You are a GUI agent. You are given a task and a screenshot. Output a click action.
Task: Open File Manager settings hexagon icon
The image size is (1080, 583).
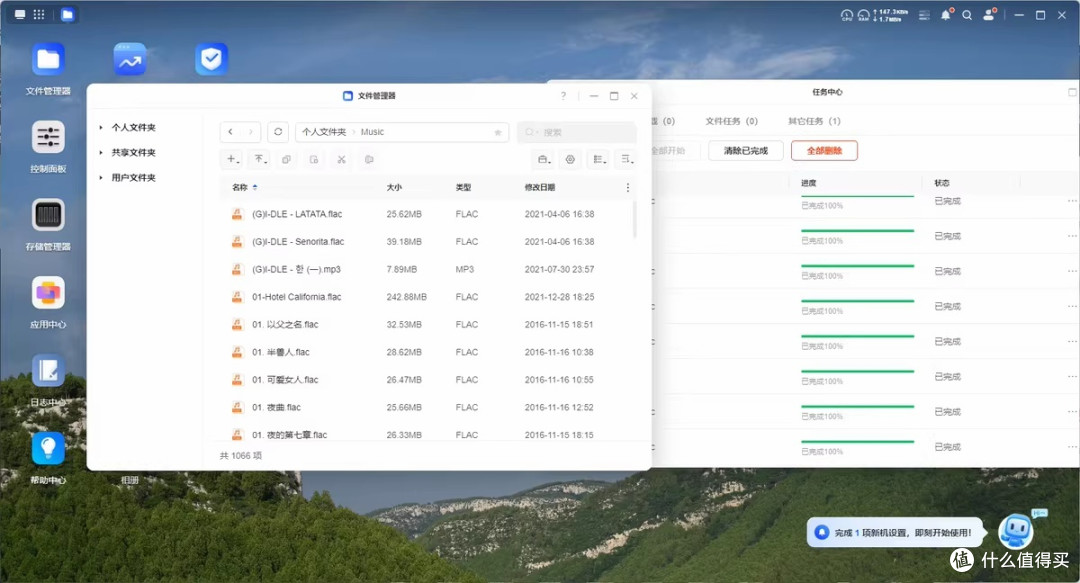pyautogui.click(x=570, y=159)
